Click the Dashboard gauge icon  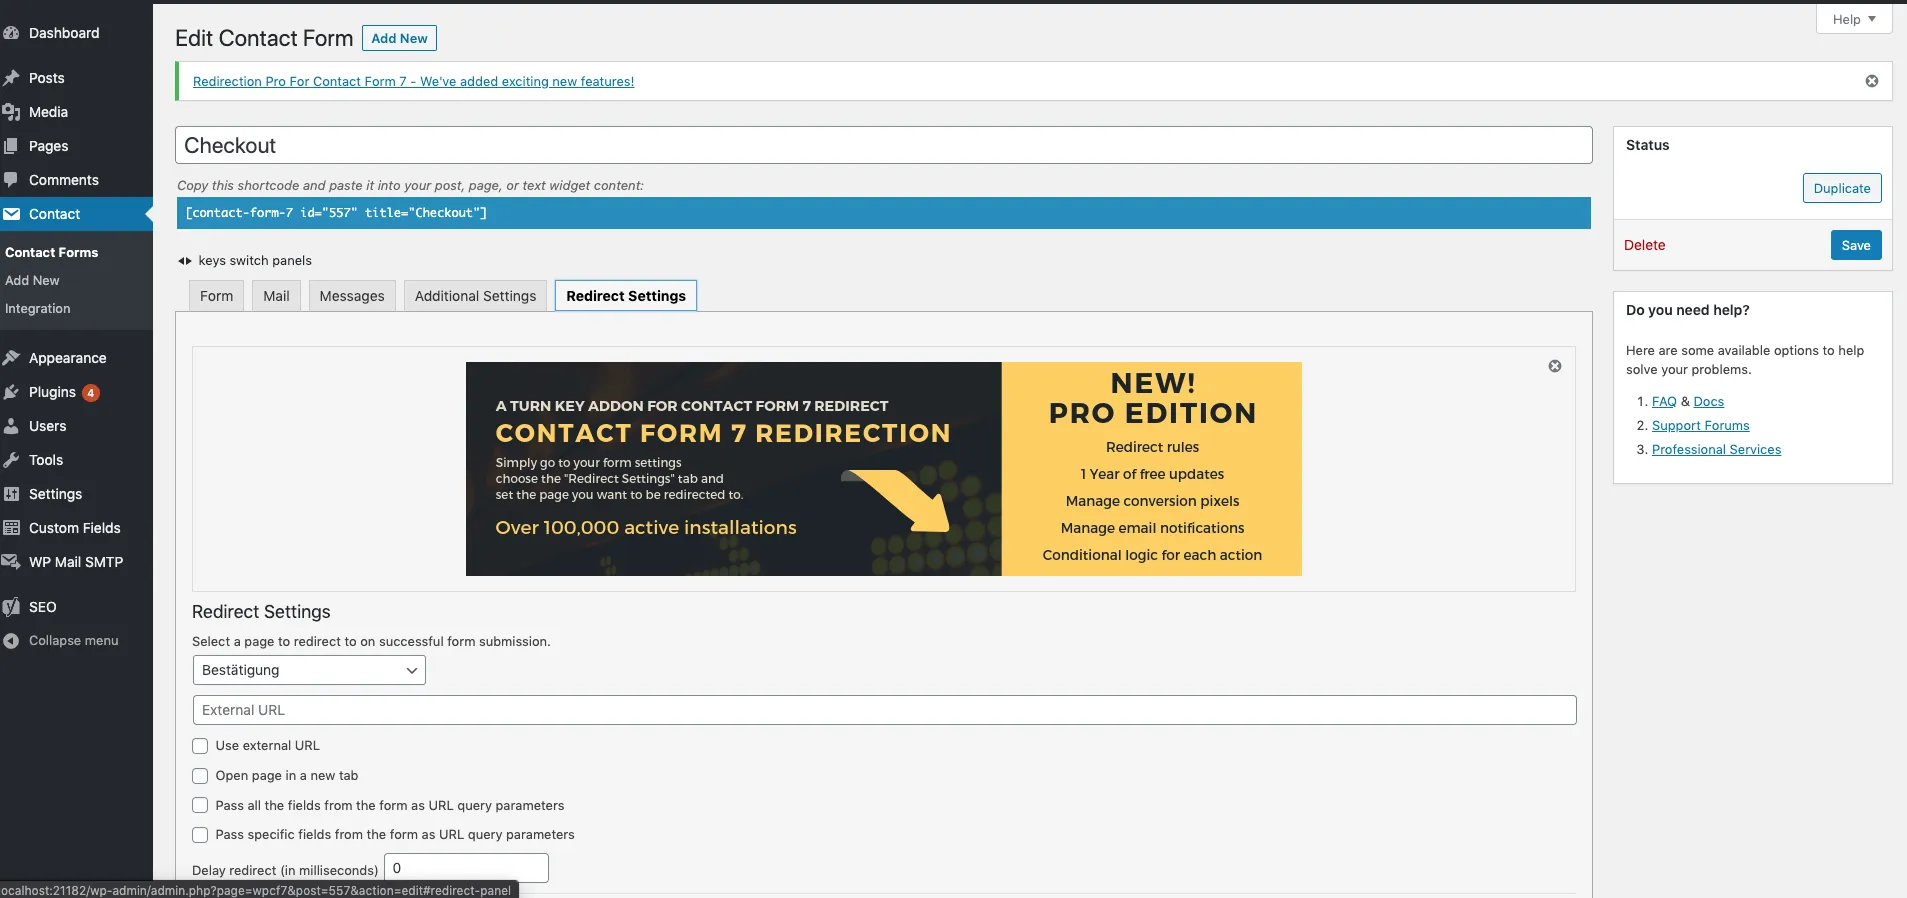pyautogui.click(x=11, y=33)
